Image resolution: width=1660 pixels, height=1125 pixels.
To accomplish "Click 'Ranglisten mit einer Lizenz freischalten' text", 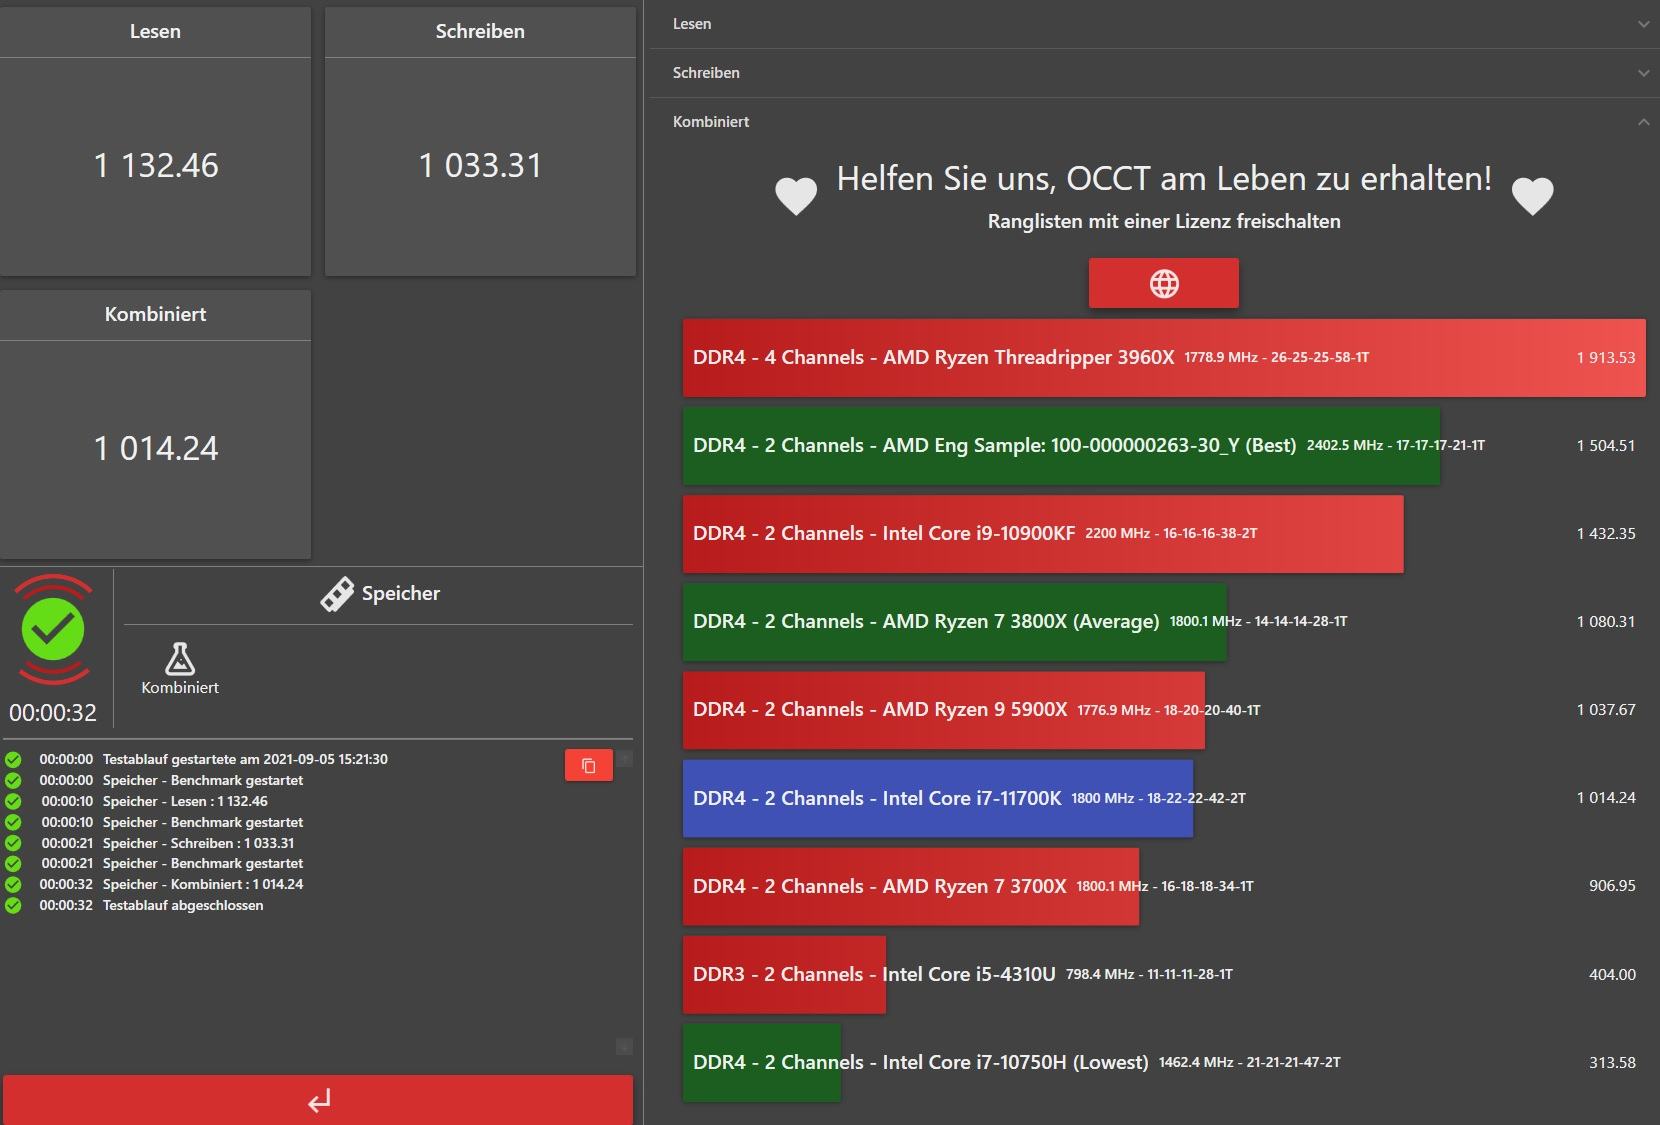I will point(1164,222).
